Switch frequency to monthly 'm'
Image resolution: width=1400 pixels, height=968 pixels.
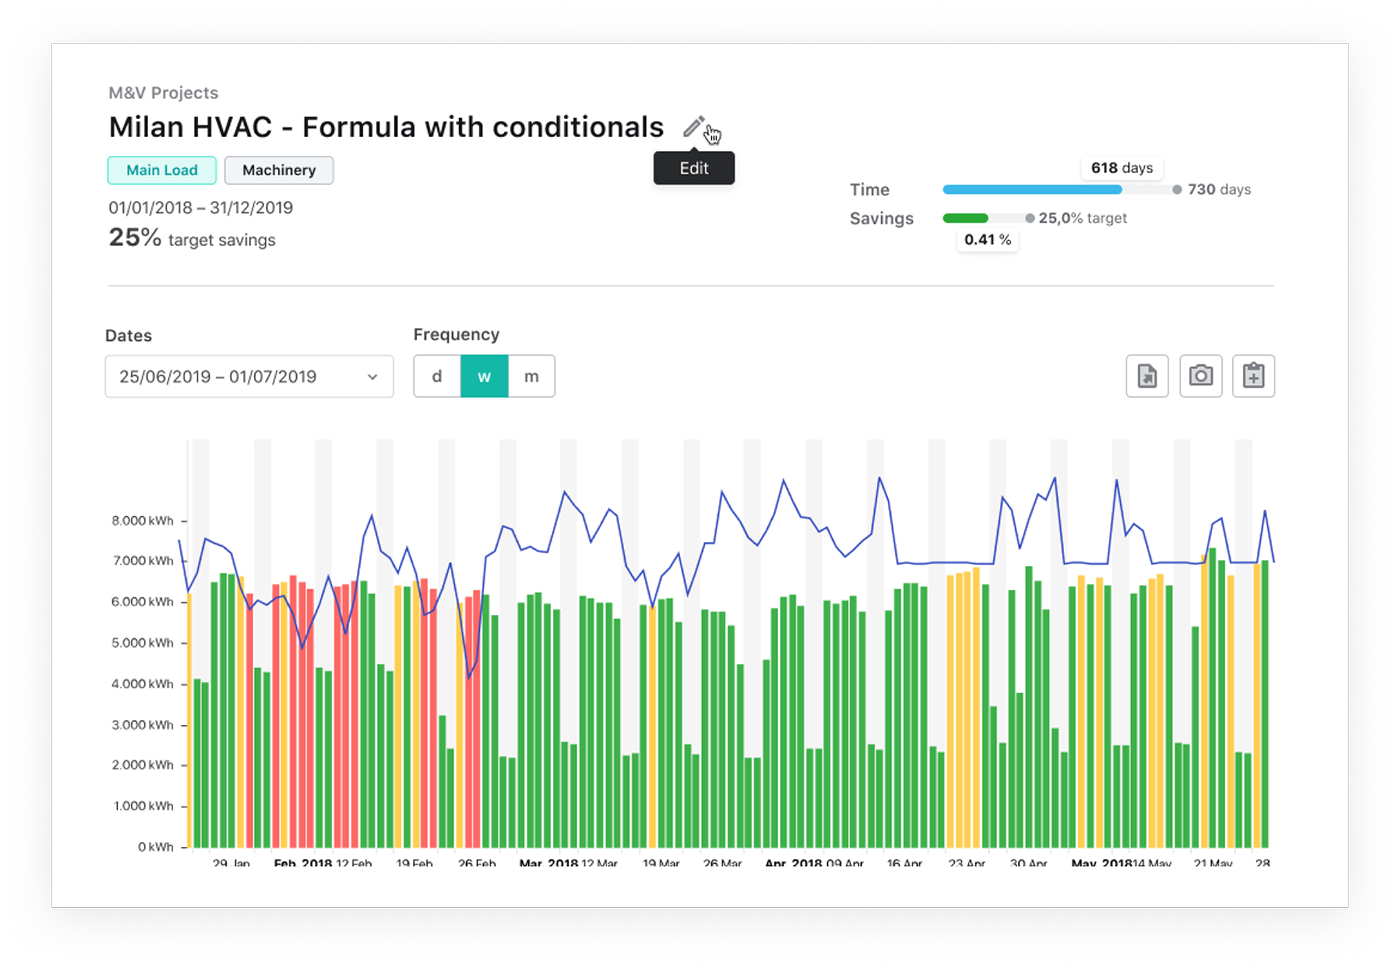pos(531,377)
